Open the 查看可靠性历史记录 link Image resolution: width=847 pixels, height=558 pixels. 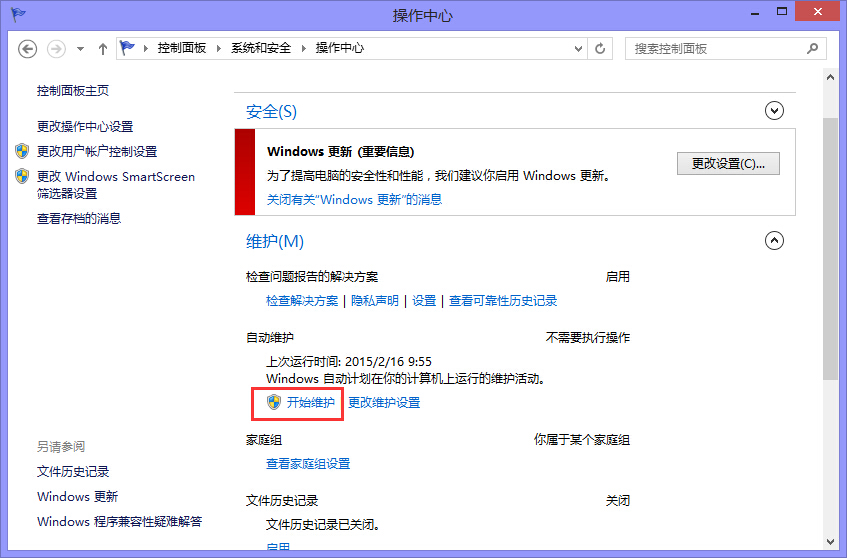(502, 301)
